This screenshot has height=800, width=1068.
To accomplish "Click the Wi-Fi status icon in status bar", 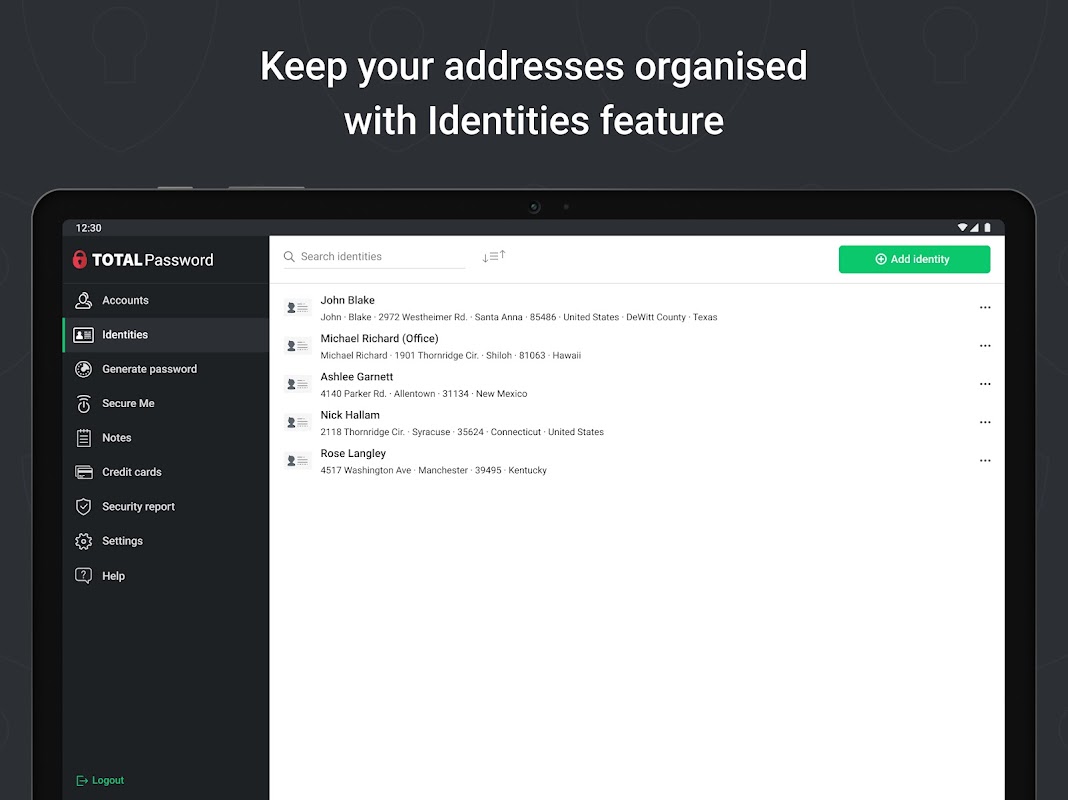I will click(x=962, y=227).
